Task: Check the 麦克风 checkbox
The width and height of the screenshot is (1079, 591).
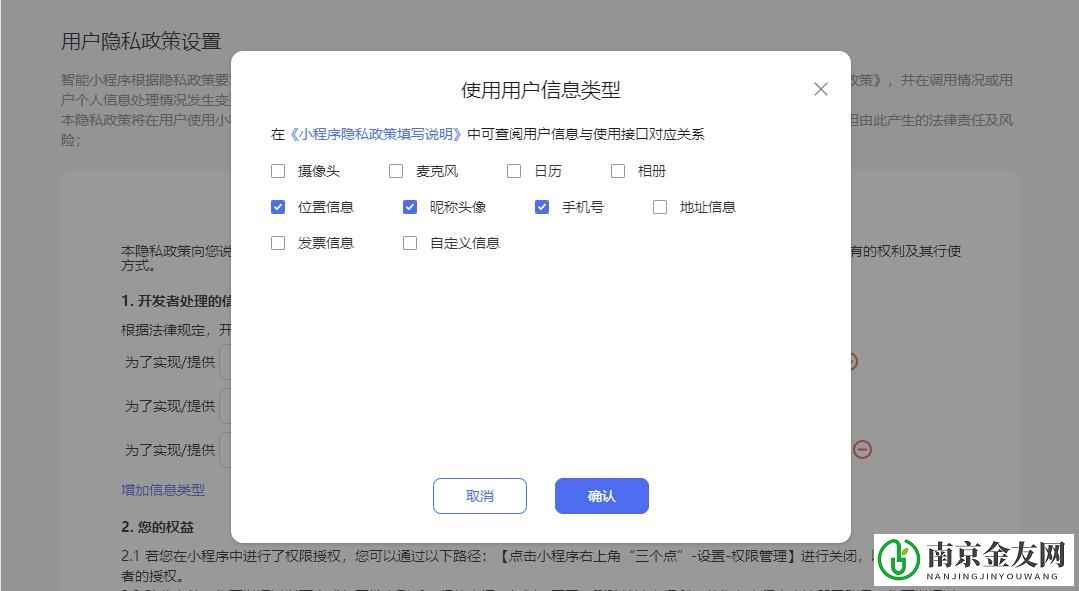Action: point(396,171)
